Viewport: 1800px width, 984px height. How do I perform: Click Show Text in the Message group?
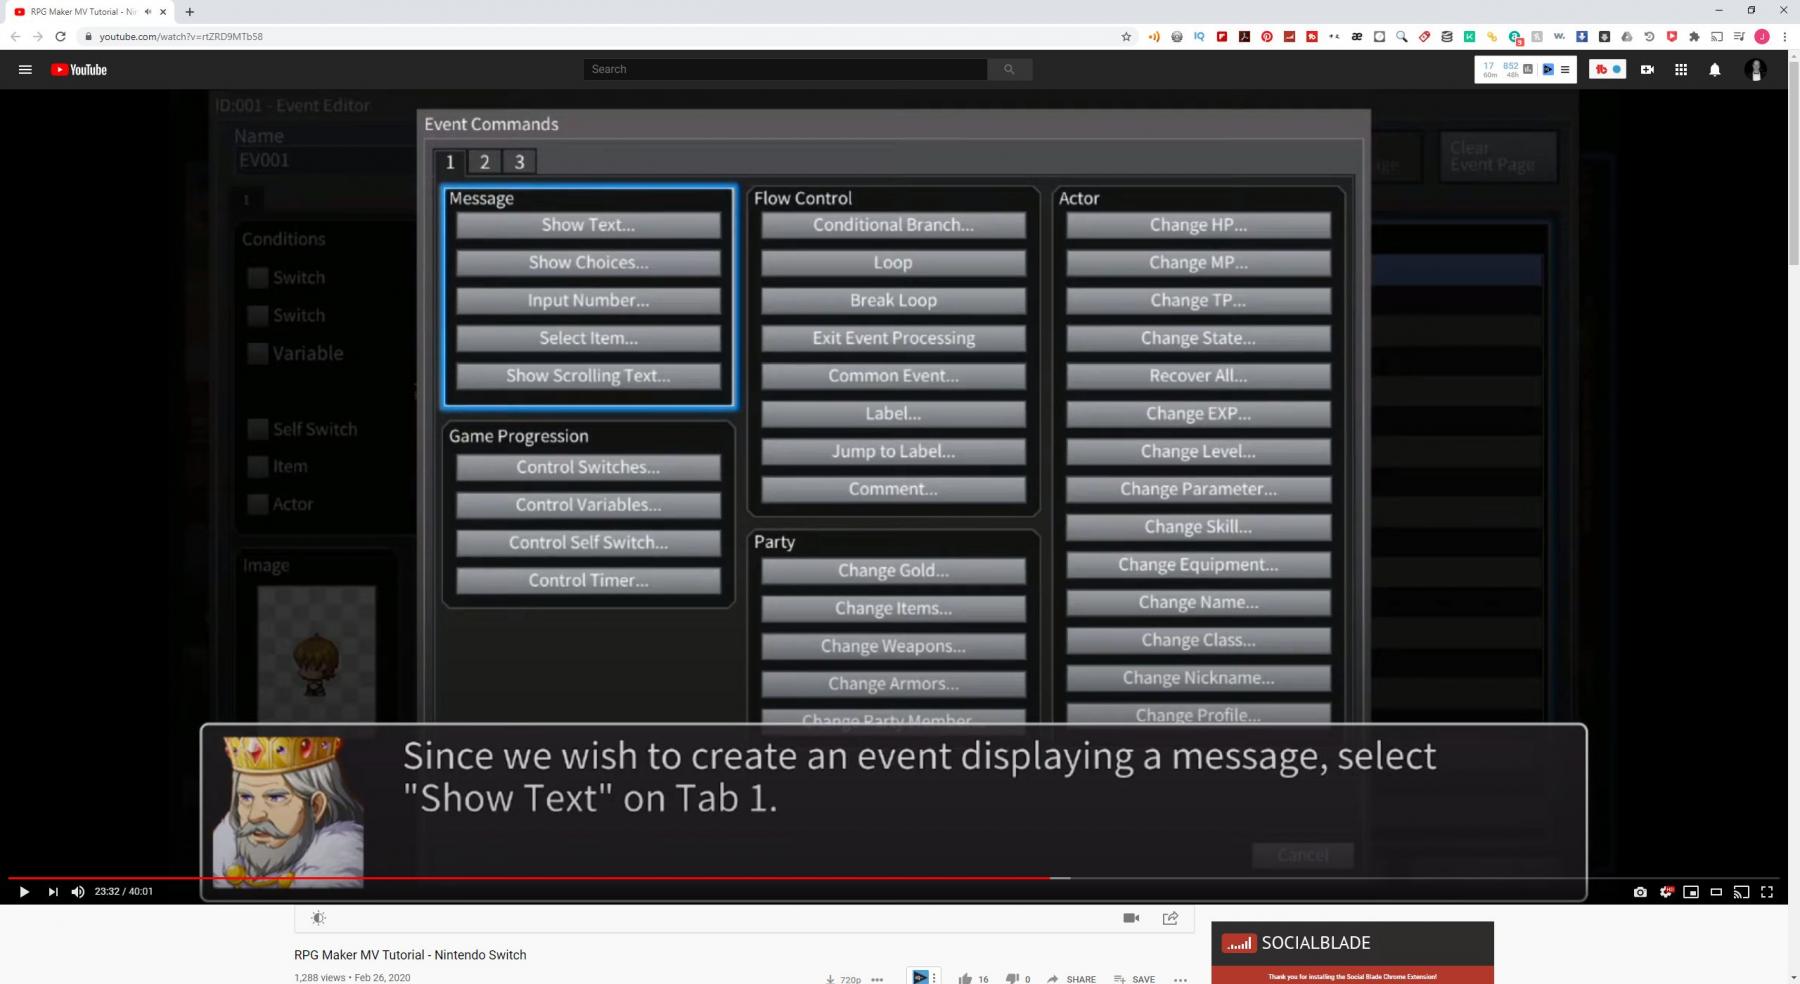[x=588, y=226]
